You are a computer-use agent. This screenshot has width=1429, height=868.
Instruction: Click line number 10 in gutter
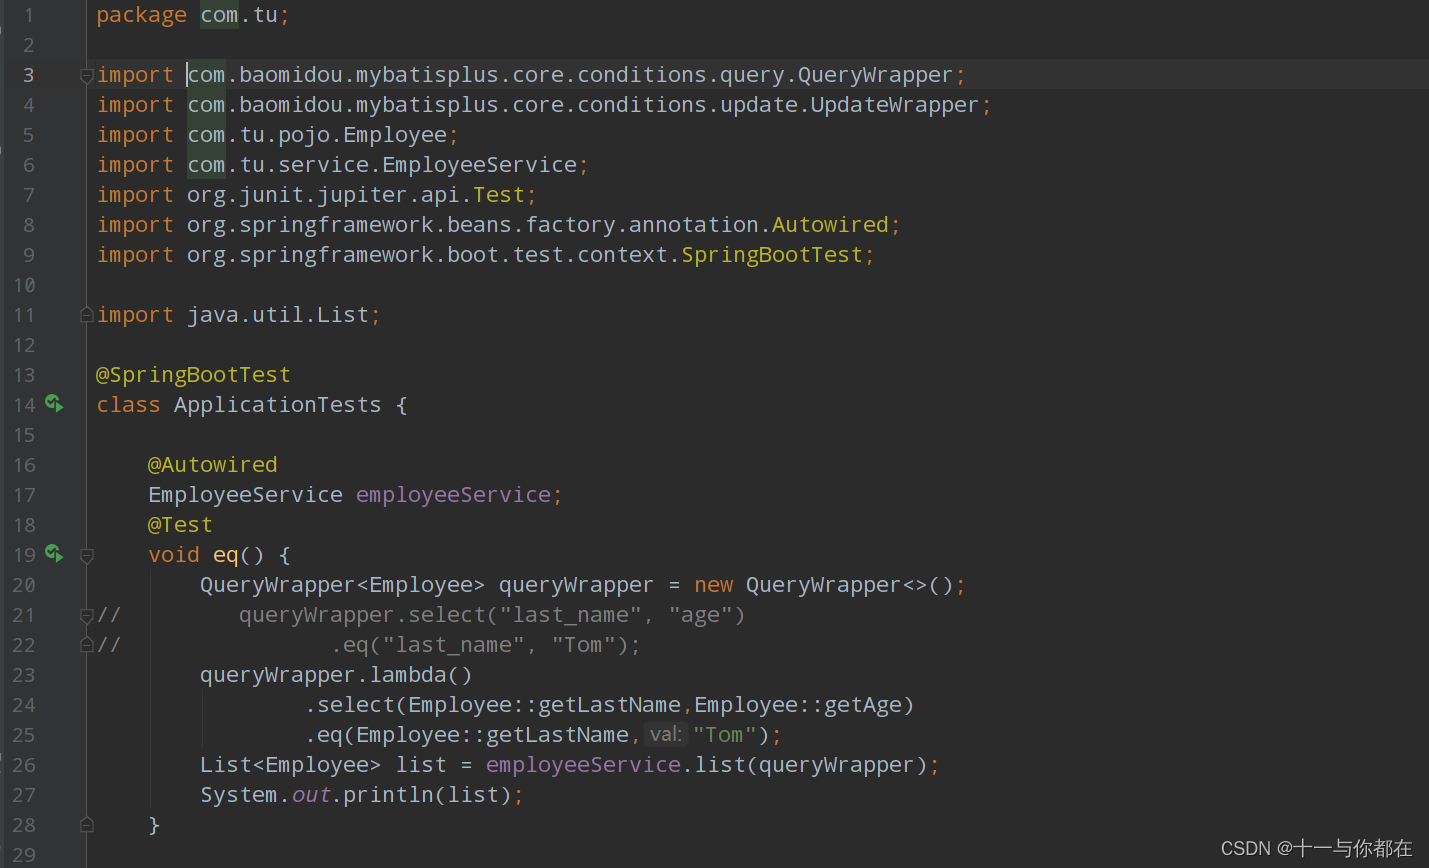tap(24, 285)
